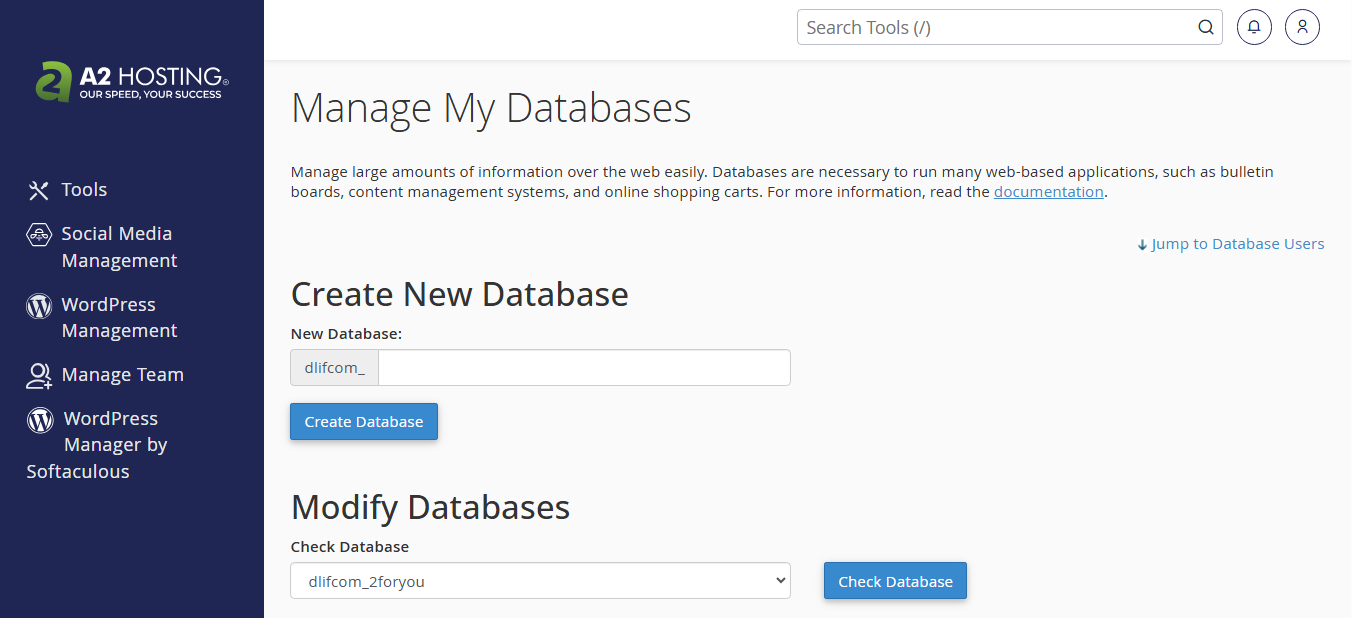Click inside the New Database name field

(584, 367)
